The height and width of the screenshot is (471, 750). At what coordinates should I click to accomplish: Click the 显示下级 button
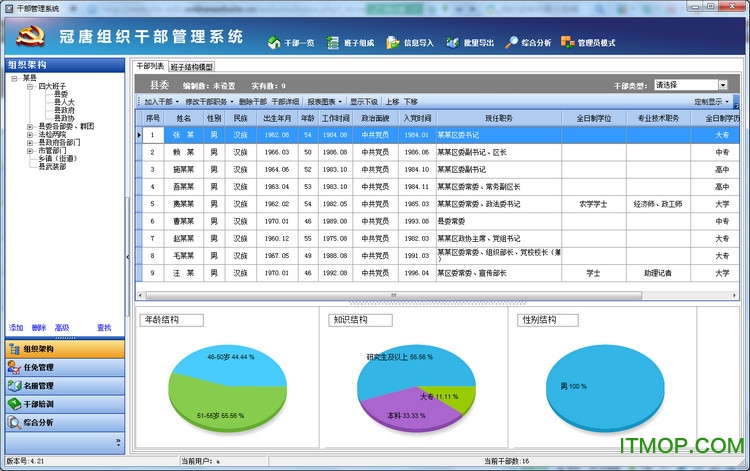click(364, 102)
